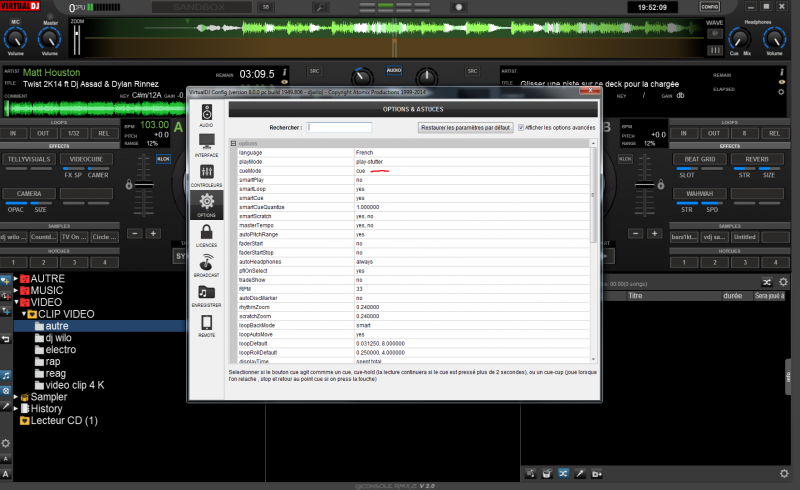Toggle deck A KLOK key lock
This screenshot has width=800, height=490.
point(163,159)
